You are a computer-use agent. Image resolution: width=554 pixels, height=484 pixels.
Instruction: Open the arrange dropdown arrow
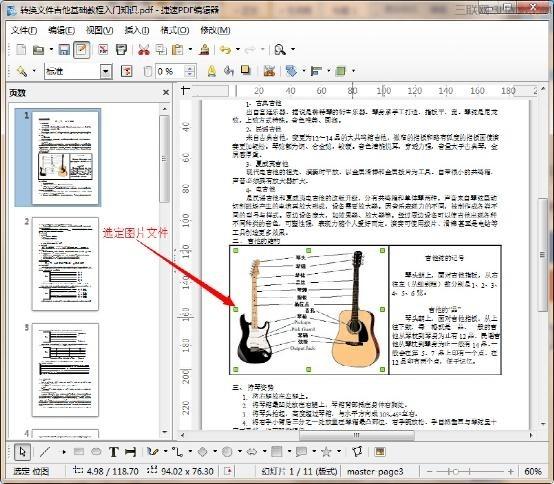pyautogui.click(x=353, y=71)
